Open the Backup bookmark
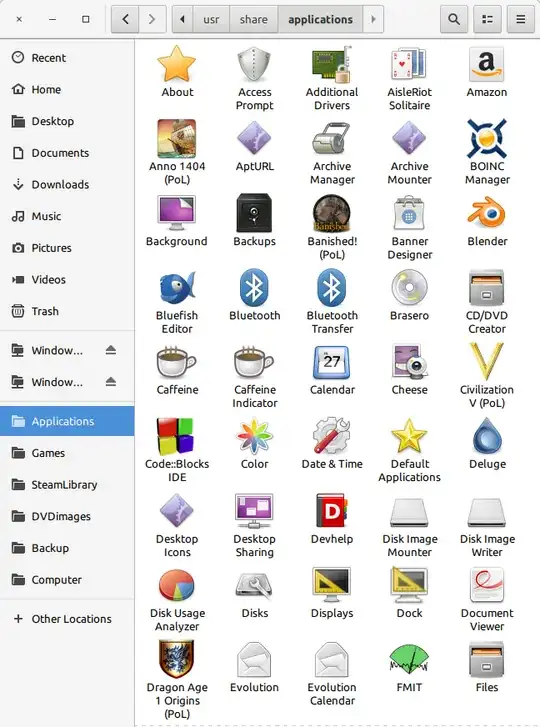The width and height of the screenshot is (540, 727). point(67,548)
